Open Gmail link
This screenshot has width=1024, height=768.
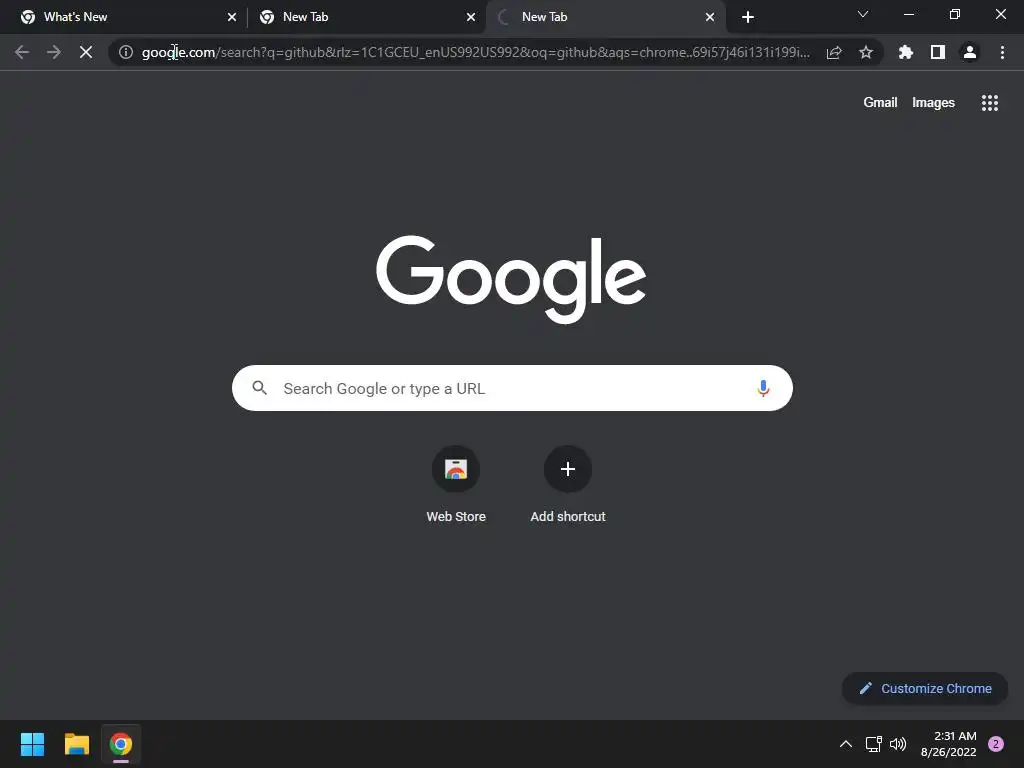880,103
